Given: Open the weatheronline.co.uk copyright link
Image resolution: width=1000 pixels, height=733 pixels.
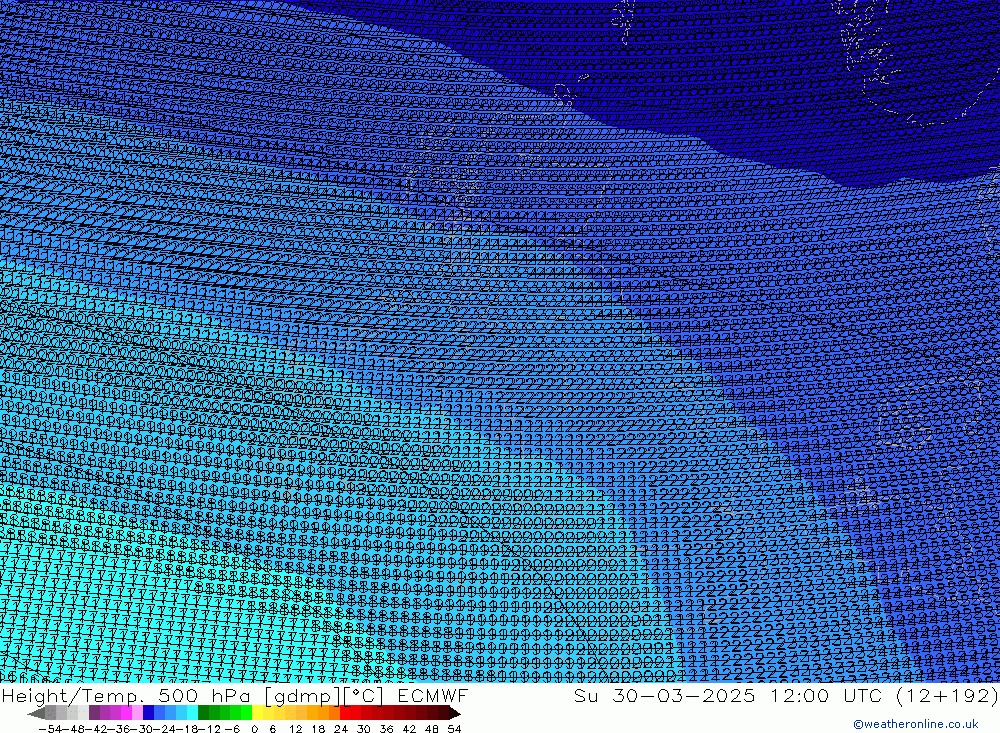Looking at the screenshot, I should pyautogui.click(x=915, y=724).
